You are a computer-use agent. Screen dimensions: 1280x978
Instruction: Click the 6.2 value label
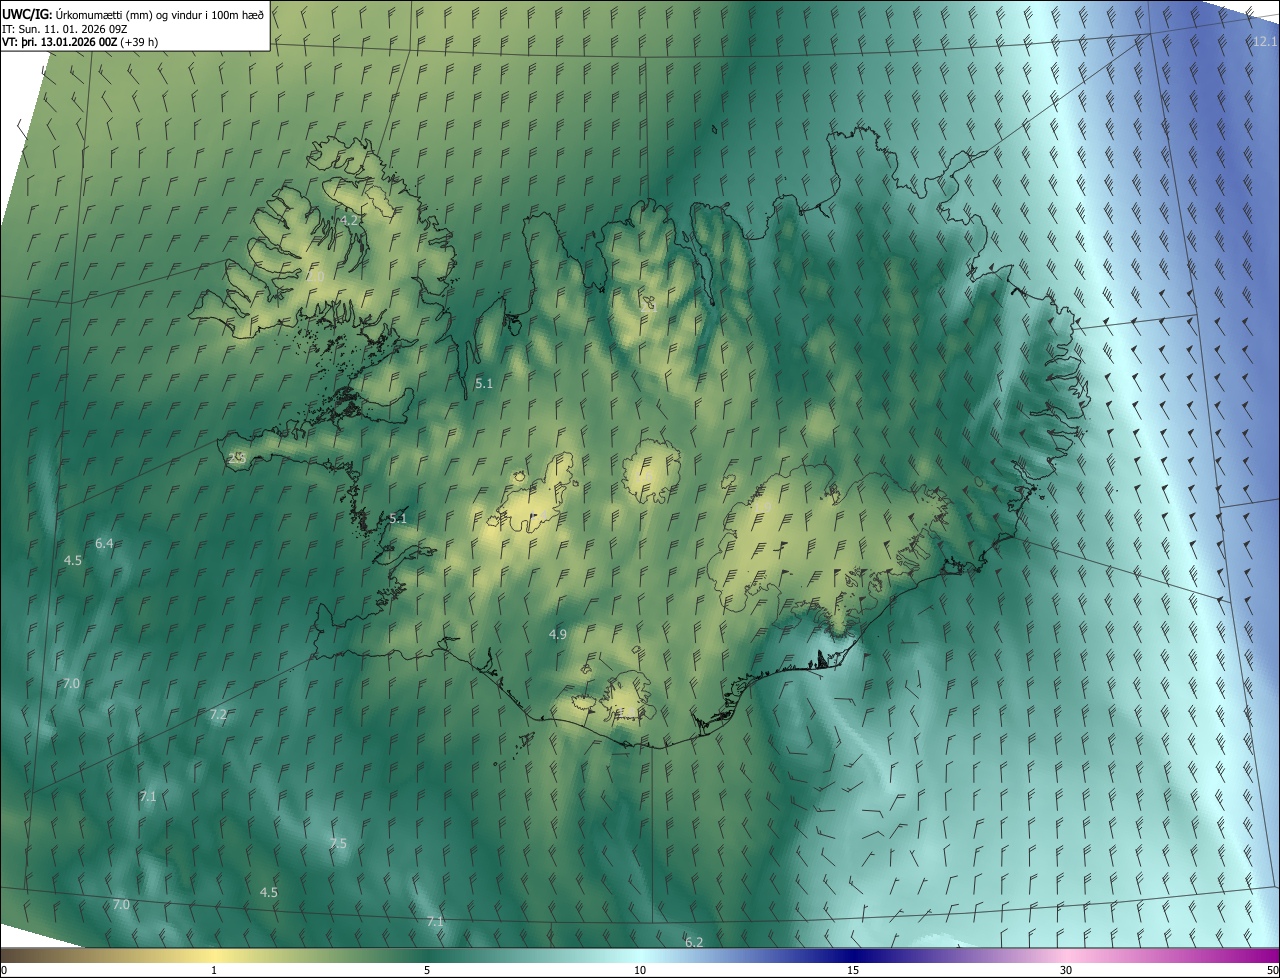pyautogui.click(x=693, y=942)
